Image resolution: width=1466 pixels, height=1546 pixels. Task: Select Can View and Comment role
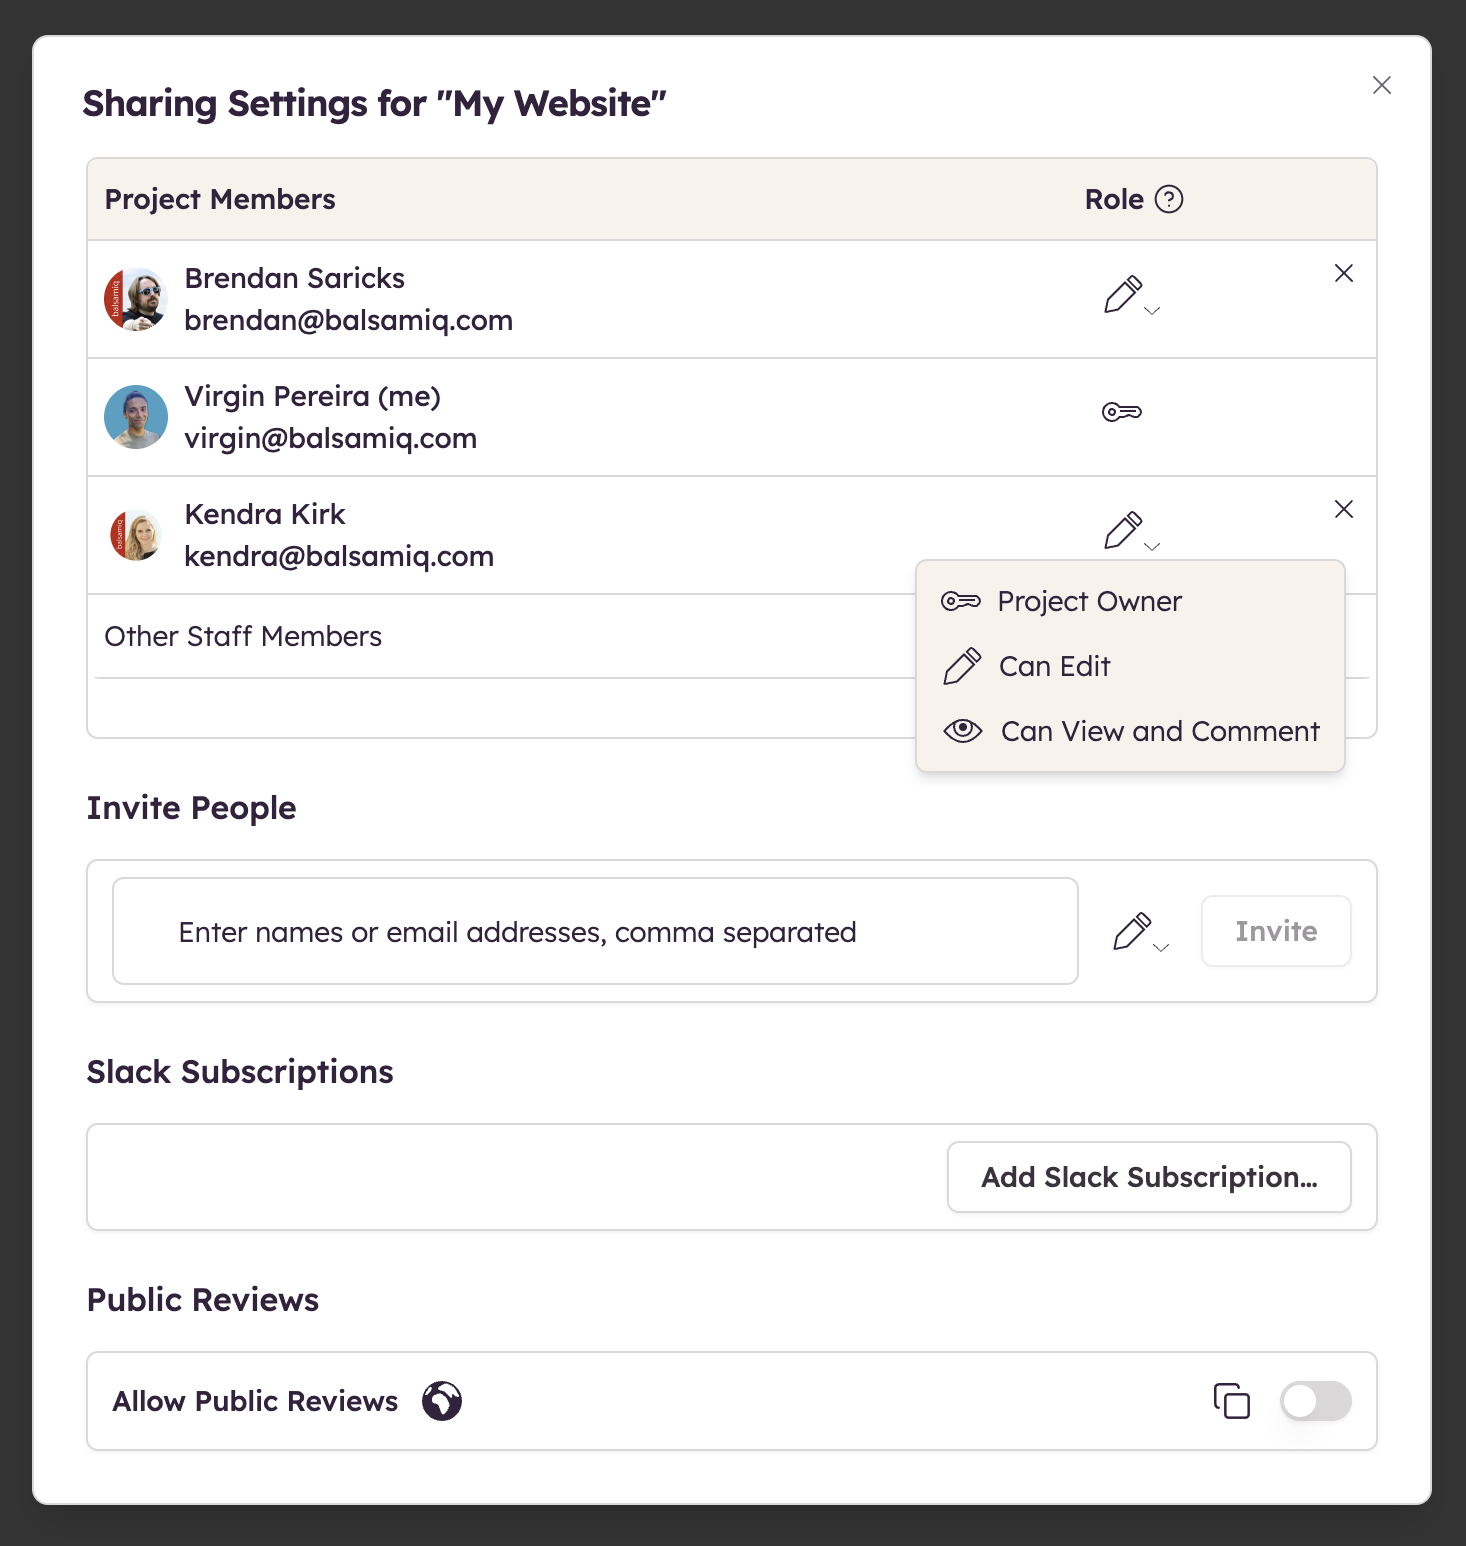[1159, 732]
